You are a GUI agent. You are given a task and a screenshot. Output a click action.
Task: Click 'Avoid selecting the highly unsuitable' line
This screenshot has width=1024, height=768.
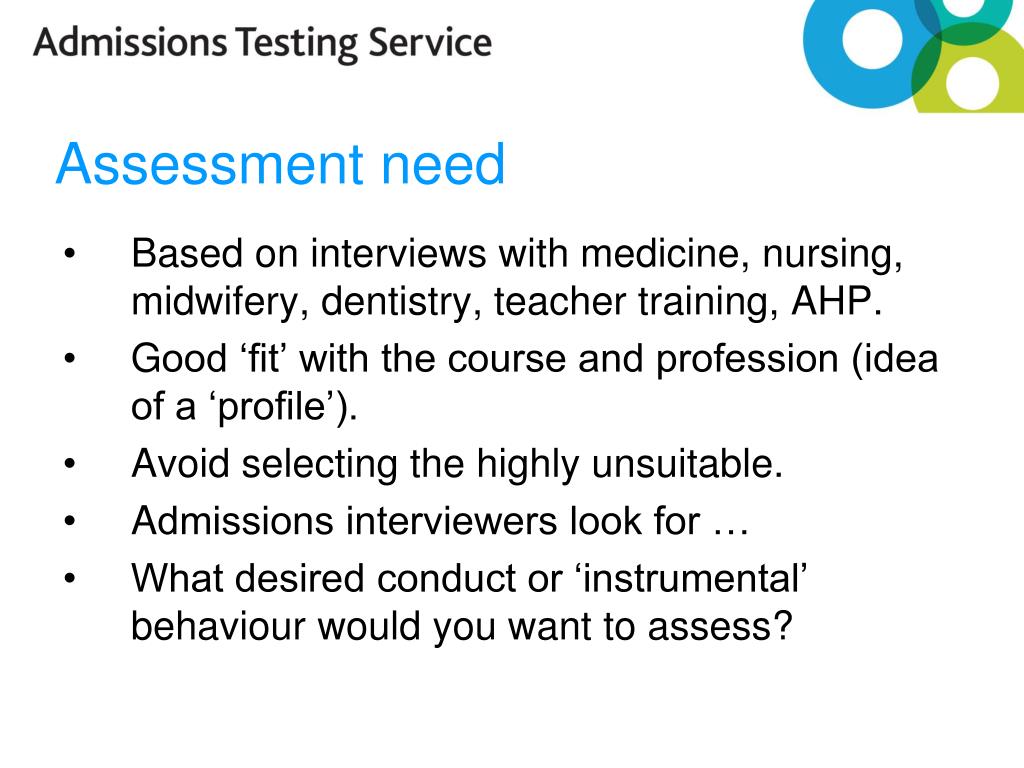pos(457,464)
